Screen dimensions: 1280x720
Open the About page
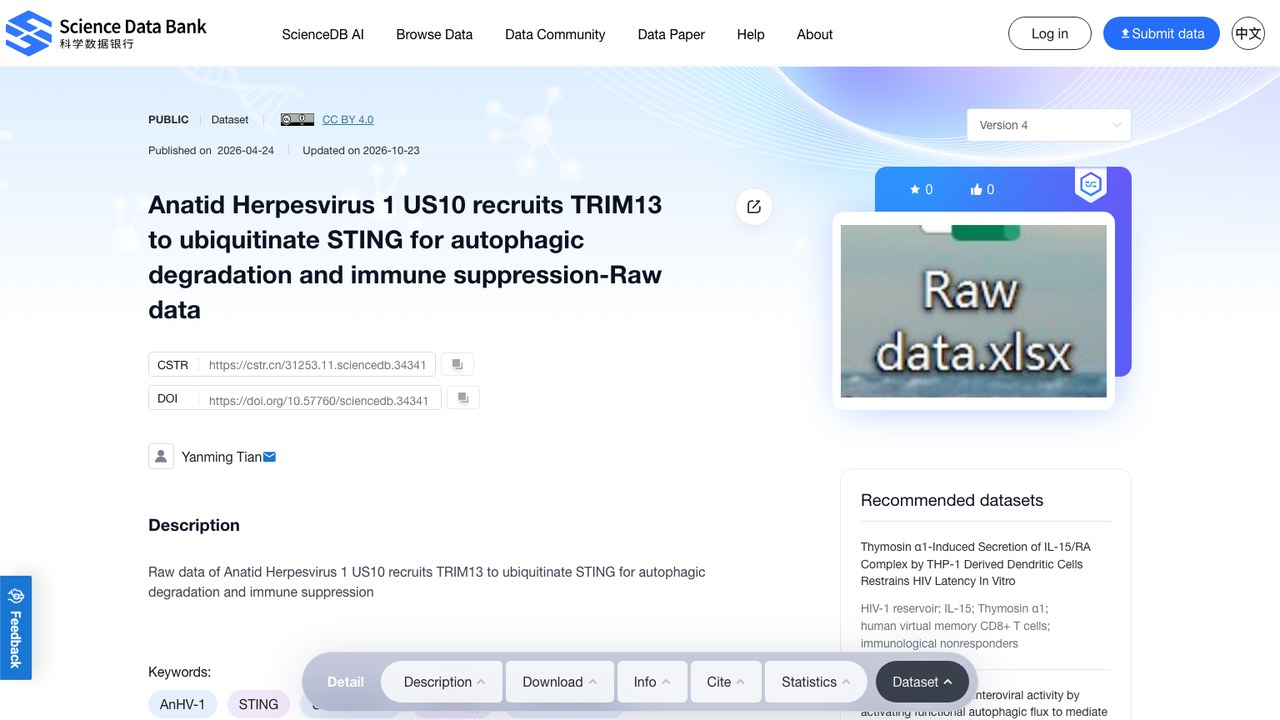pyautogui.click(x=815, y=34)
